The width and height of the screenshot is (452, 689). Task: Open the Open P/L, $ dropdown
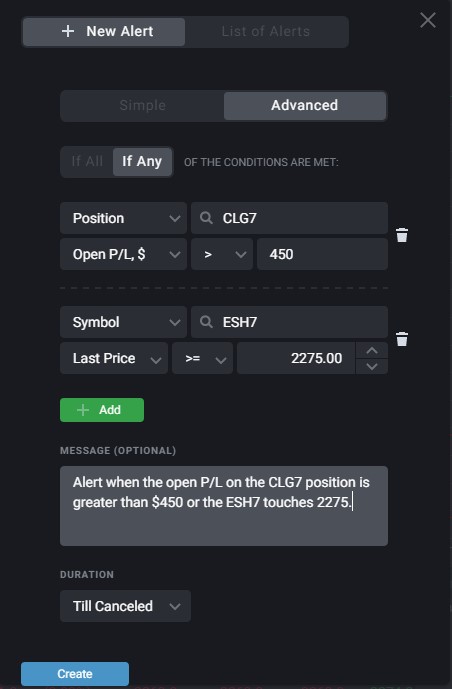(x=123, y=254)
